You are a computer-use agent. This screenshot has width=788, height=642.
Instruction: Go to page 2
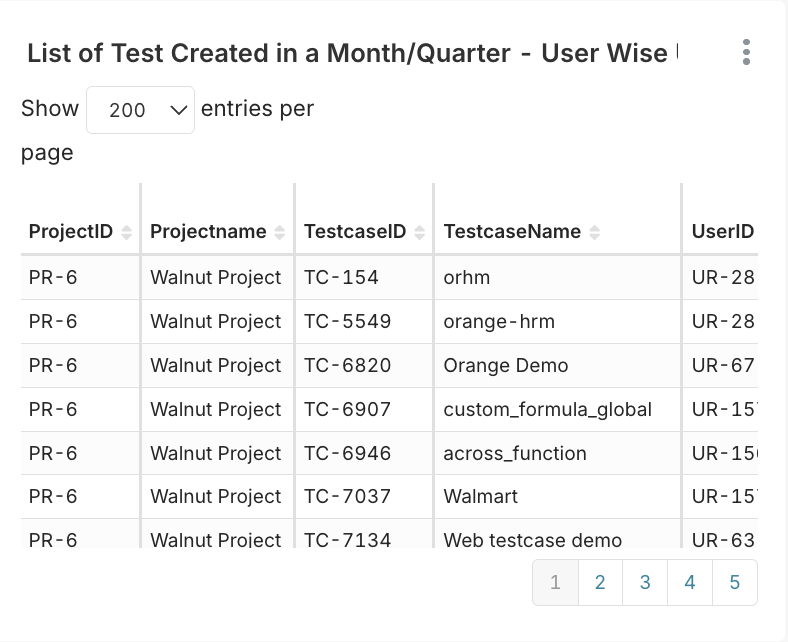point(600,582)
